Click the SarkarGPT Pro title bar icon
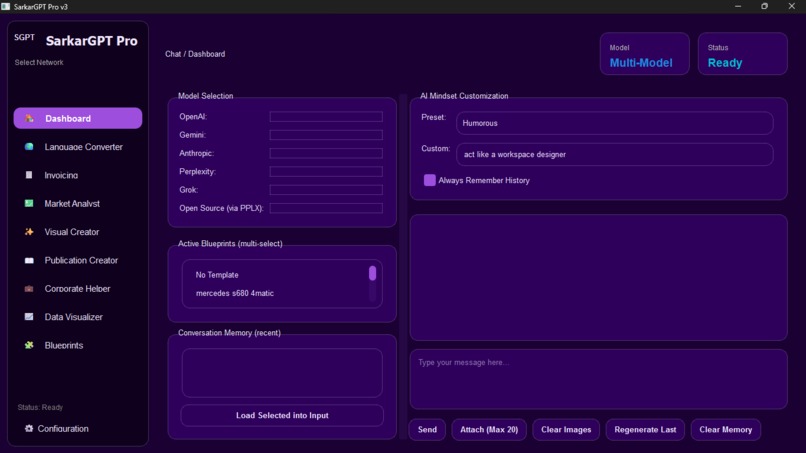Viewport: 806px width, 453px height. (6, 6)
